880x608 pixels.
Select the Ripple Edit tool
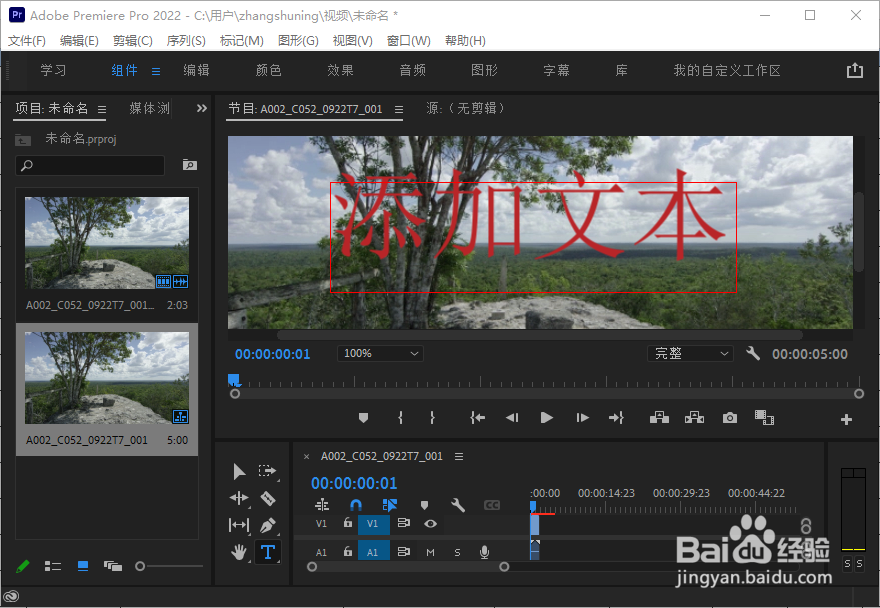point(239,498)
